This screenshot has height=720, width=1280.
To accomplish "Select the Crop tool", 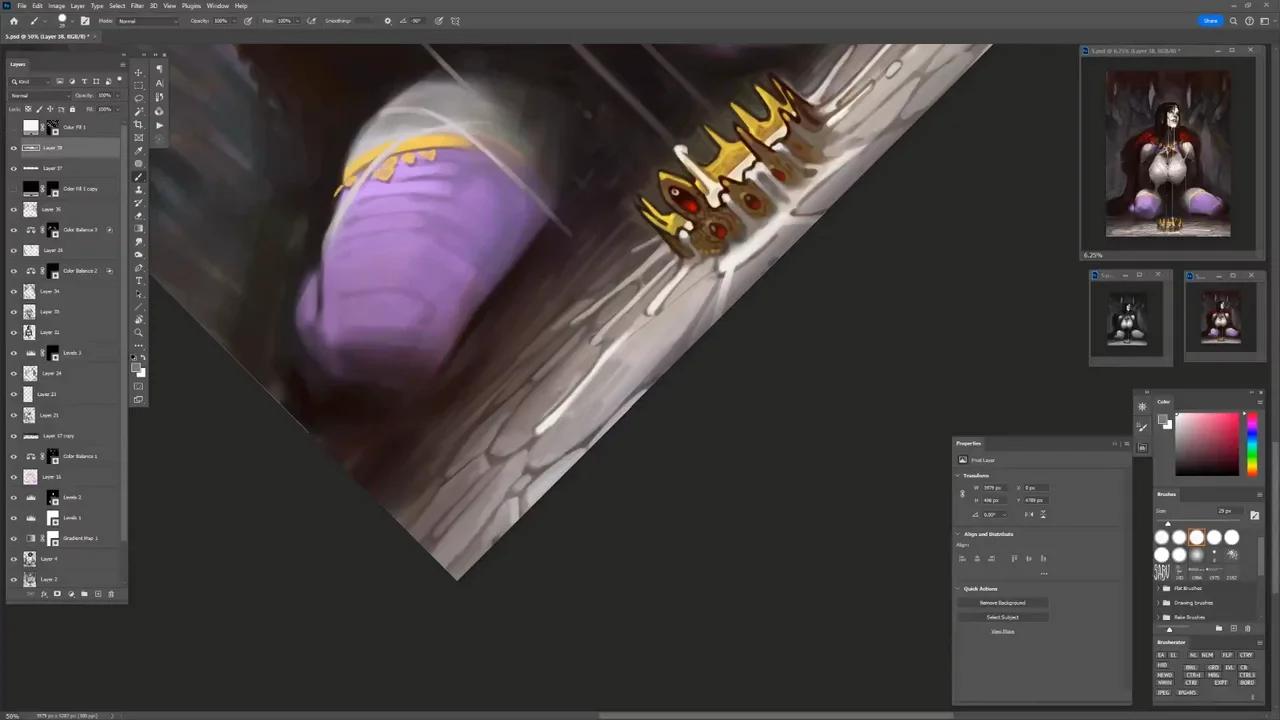I will (x=139, y=125).
